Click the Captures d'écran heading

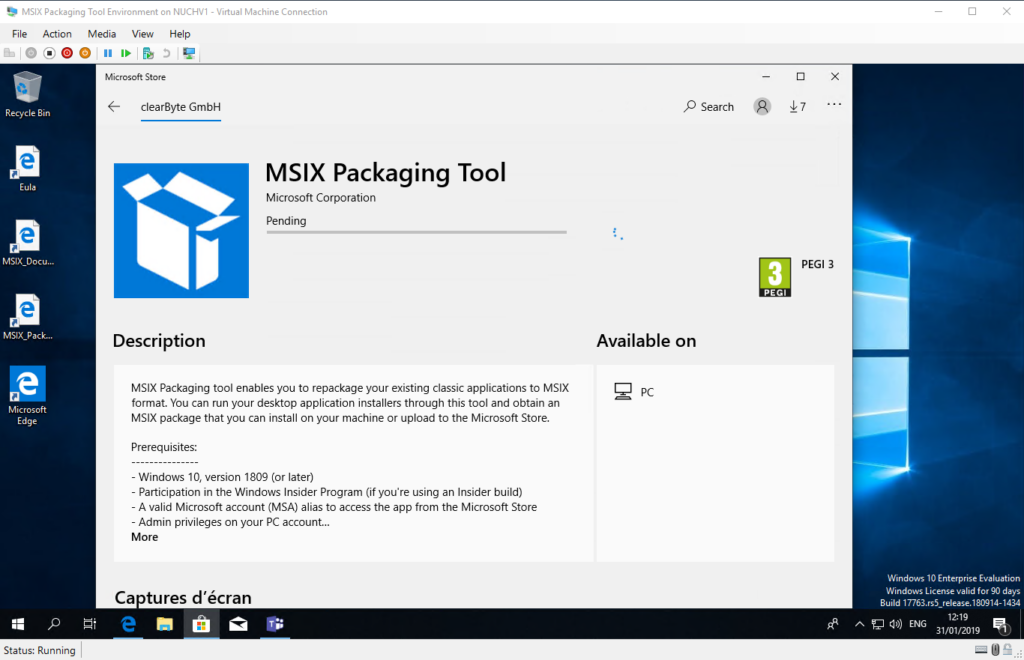(x=183, y=597)
